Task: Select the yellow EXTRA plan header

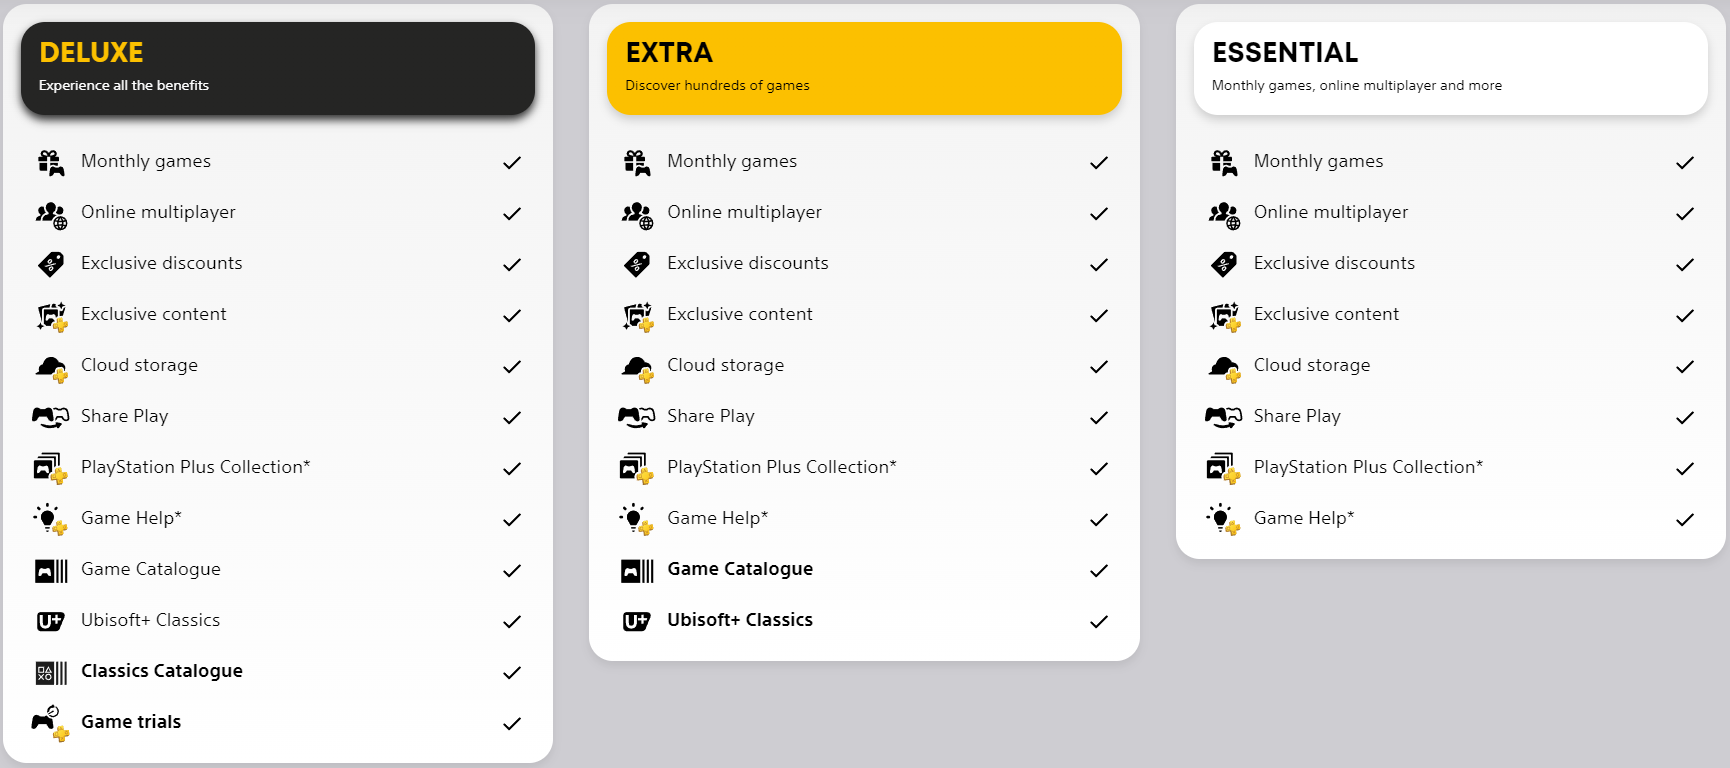Action: click(864, 68)
